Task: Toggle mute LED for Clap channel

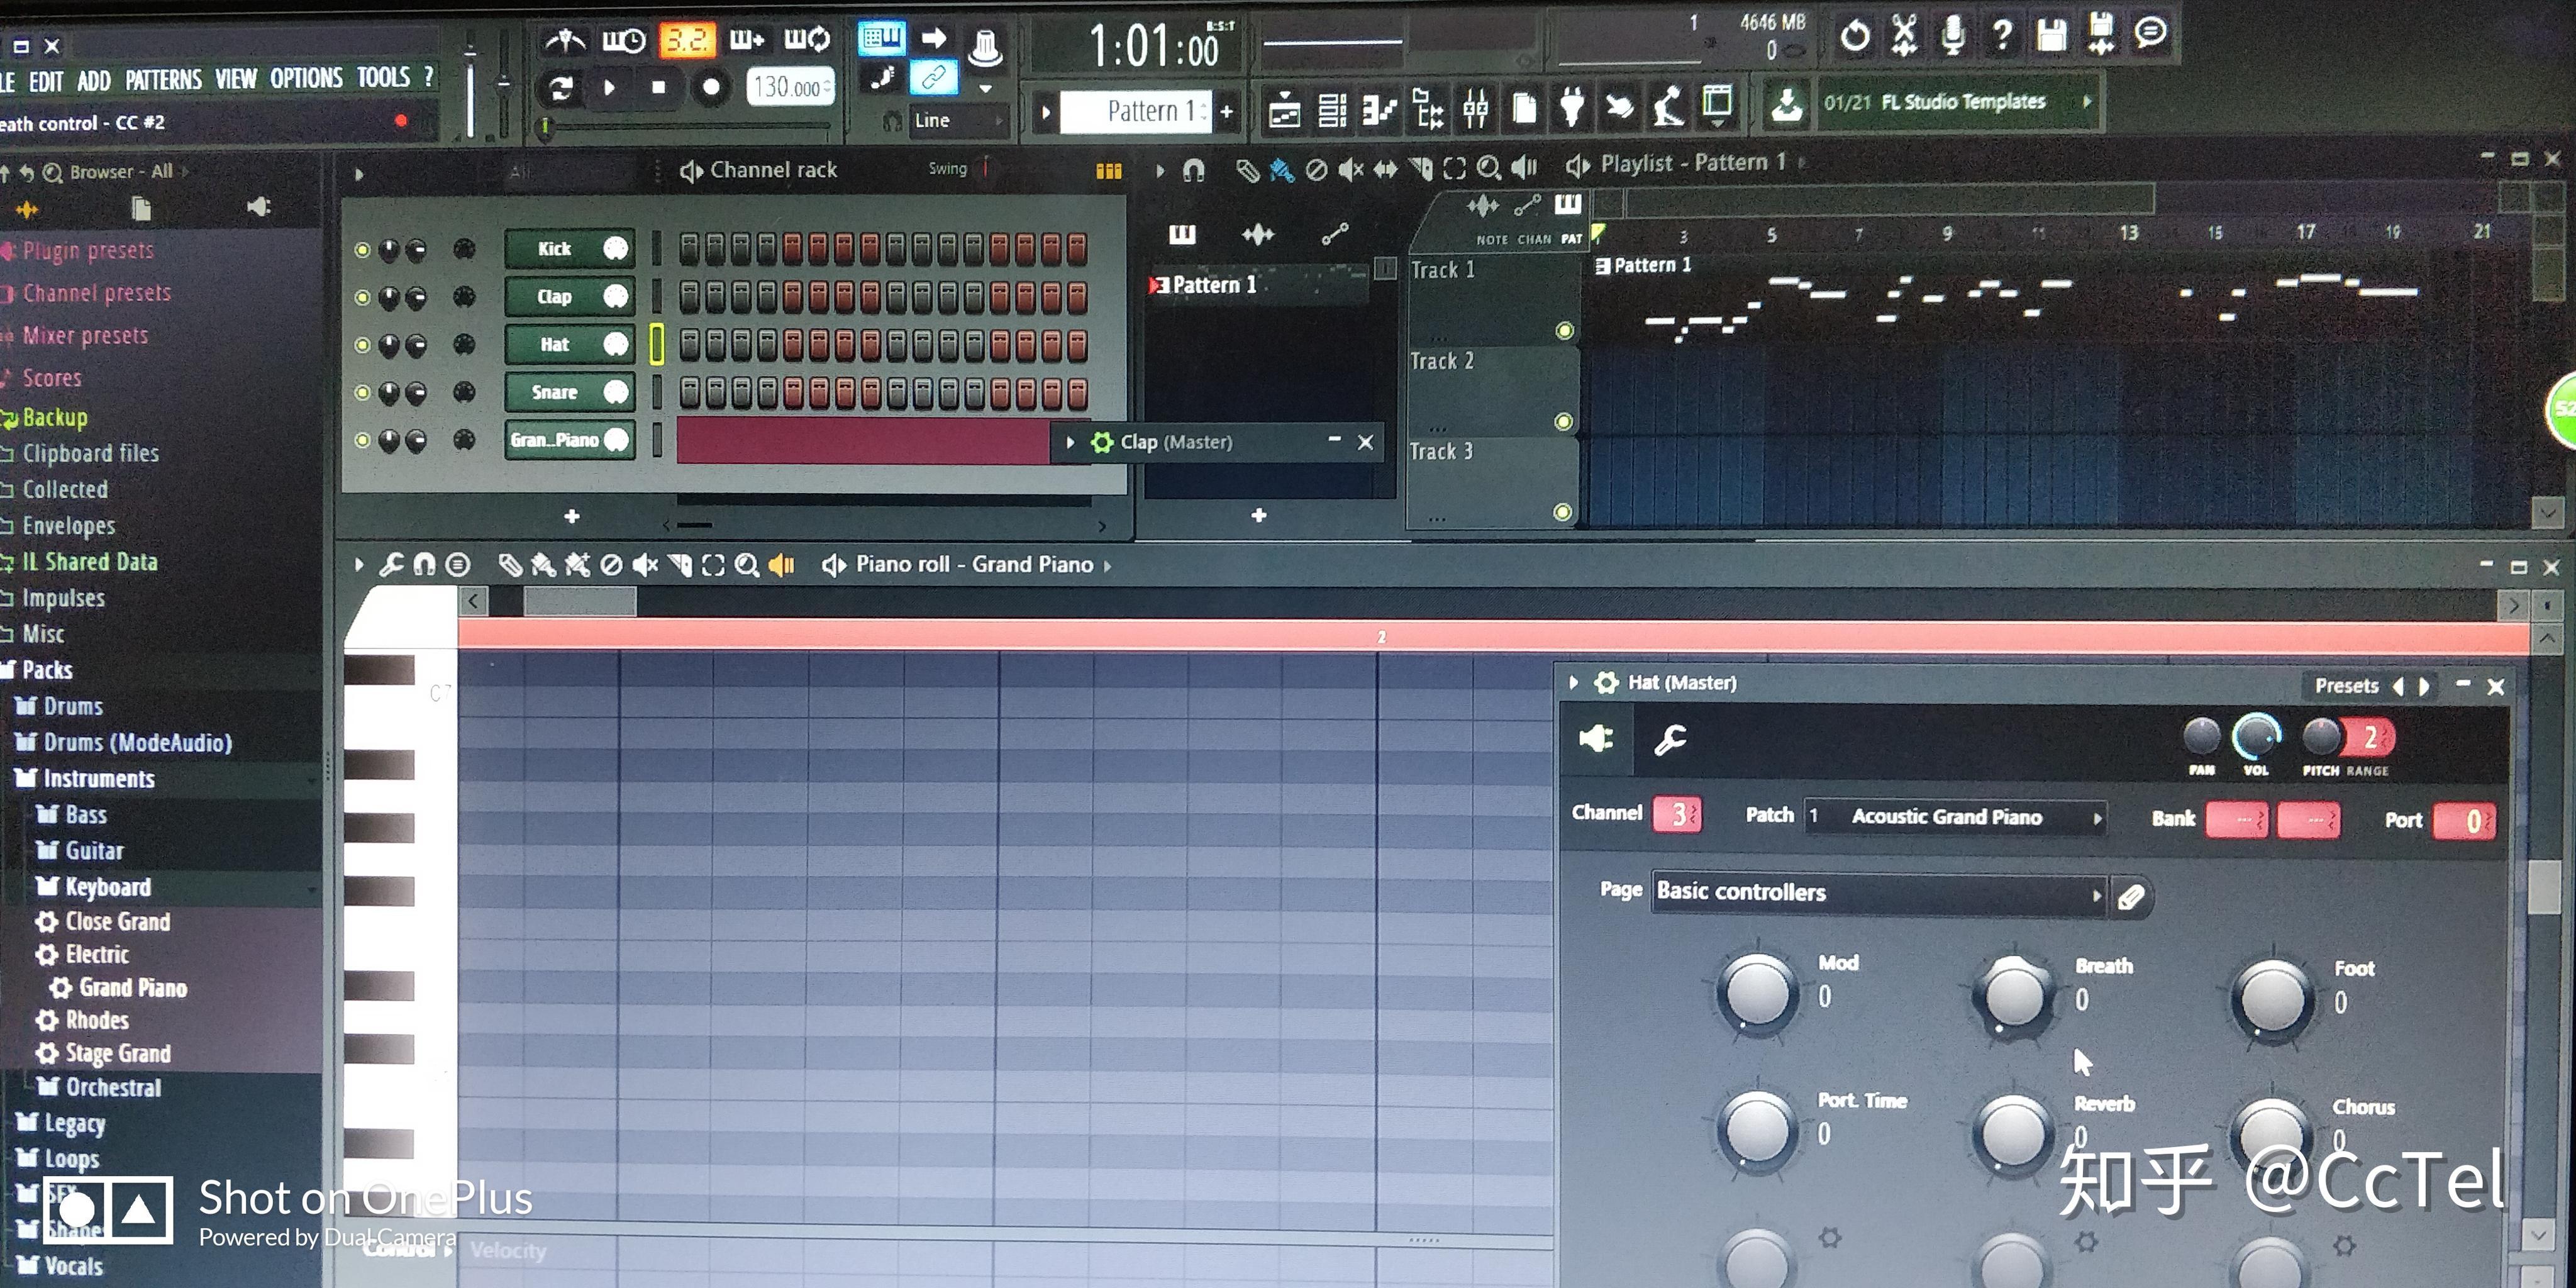Action: (x=362, y=297)
